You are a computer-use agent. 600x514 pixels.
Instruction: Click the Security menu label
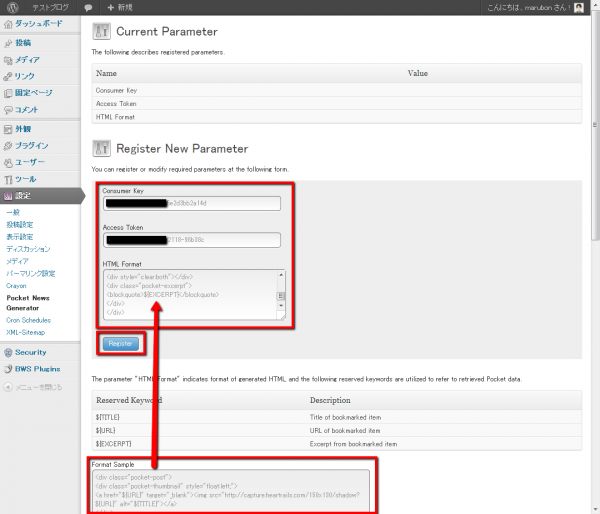(31, 352)
